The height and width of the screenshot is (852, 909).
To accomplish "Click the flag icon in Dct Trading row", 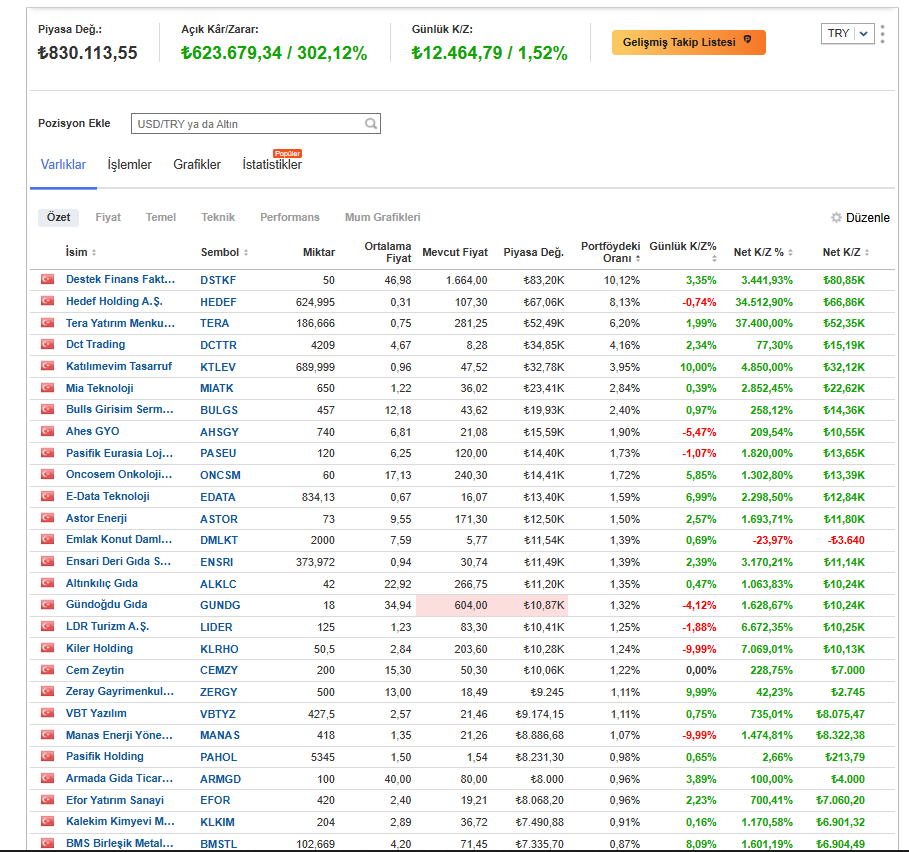I will pyautogui.click(x=48, y=344).
